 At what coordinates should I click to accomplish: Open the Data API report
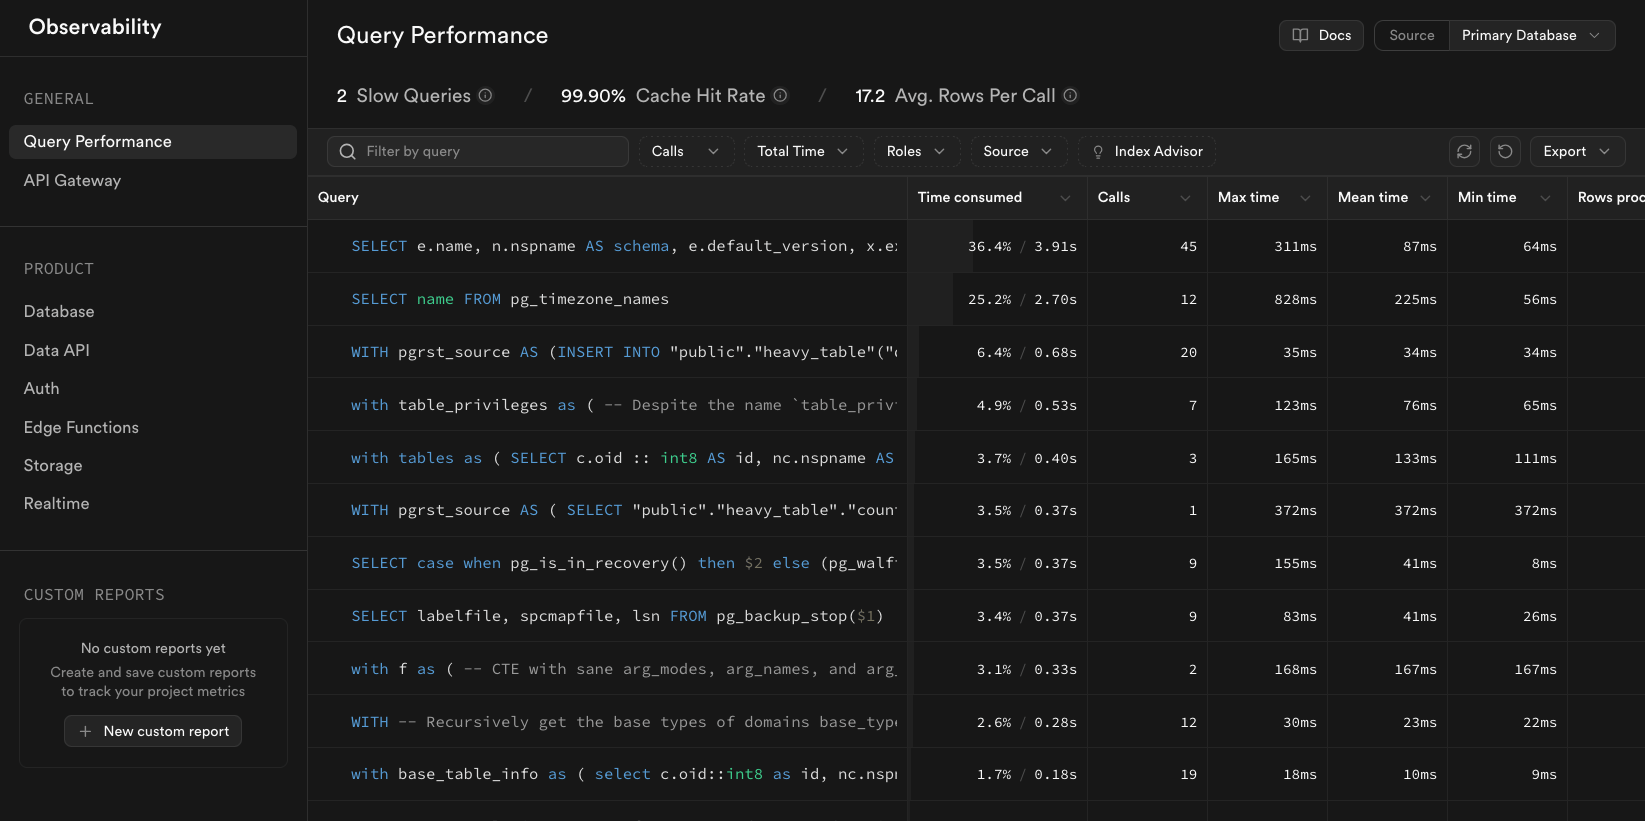(57, 350)
